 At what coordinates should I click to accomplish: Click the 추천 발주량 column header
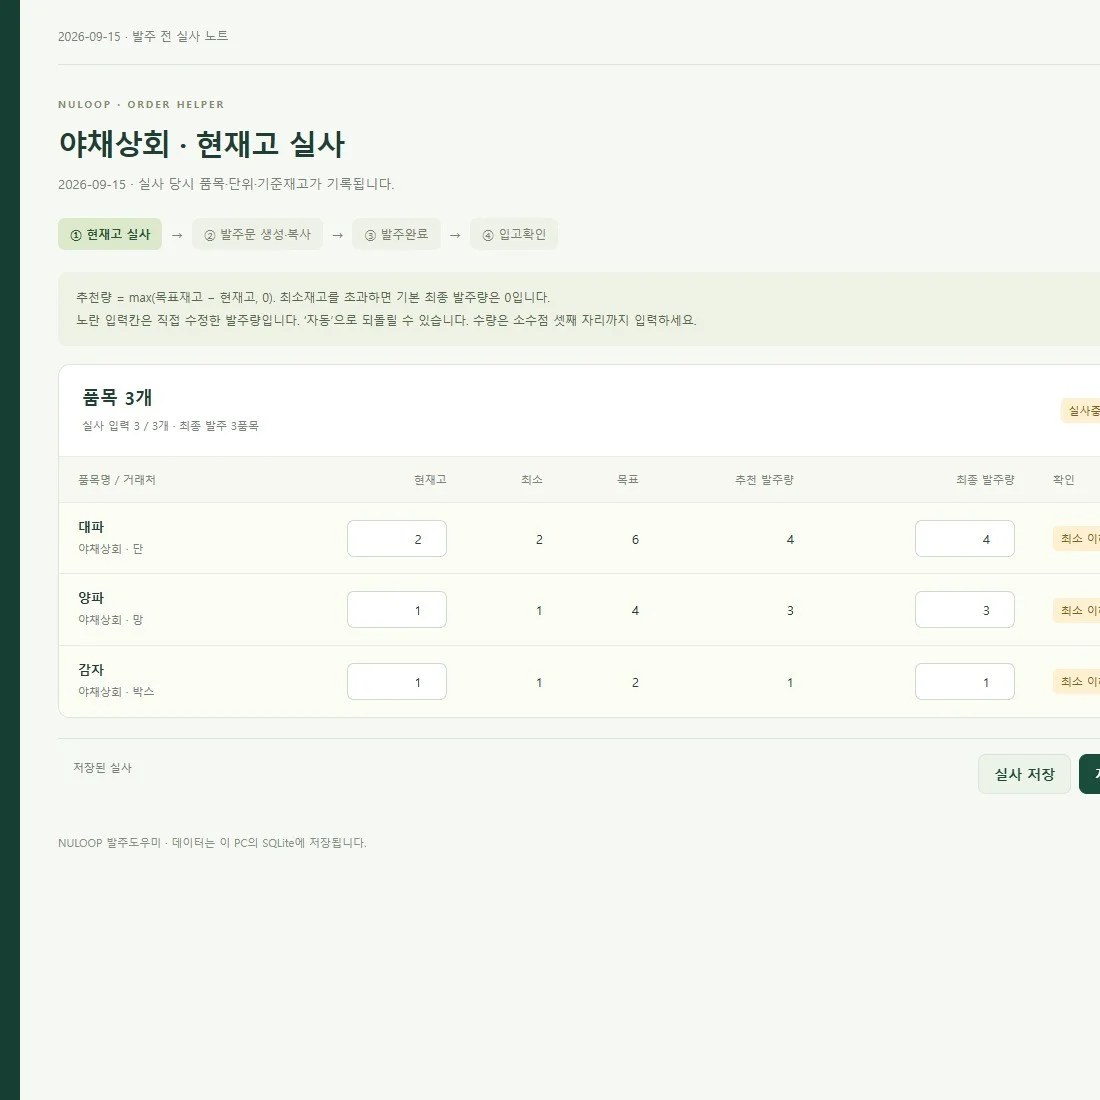pos(764,480)
